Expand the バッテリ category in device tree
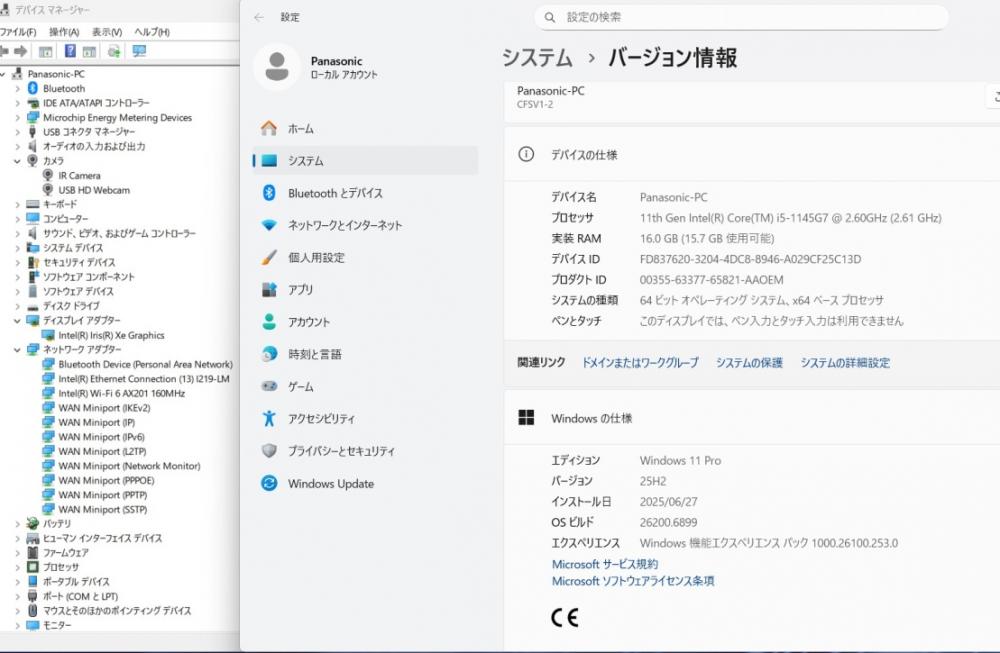 [x=17, y=524]
